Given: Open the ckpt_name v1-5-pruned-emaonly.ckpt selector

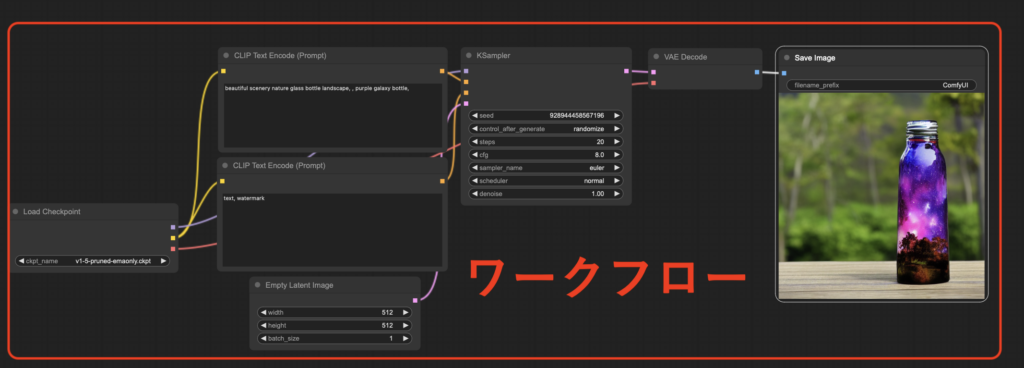Looking at the screenshot, I should 92,261.
